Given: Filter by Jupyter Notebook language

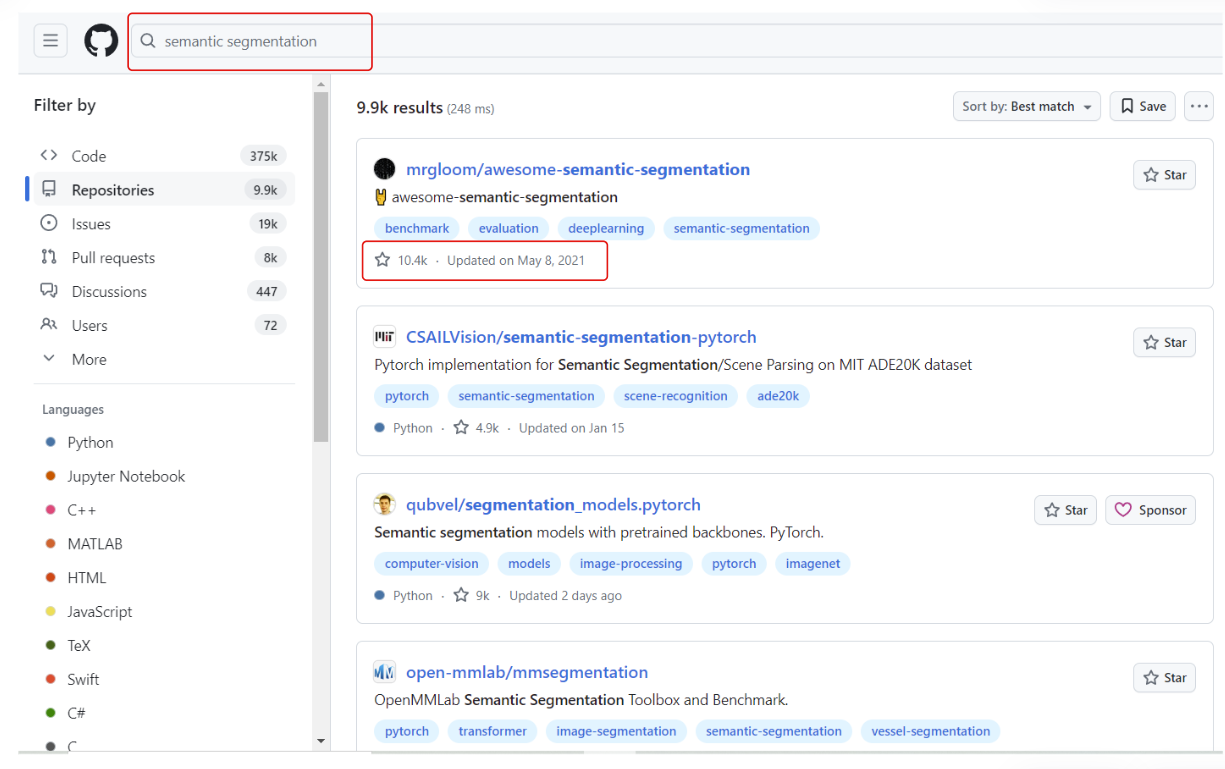Looking at the screenshot, I should (x=116, y=477).
